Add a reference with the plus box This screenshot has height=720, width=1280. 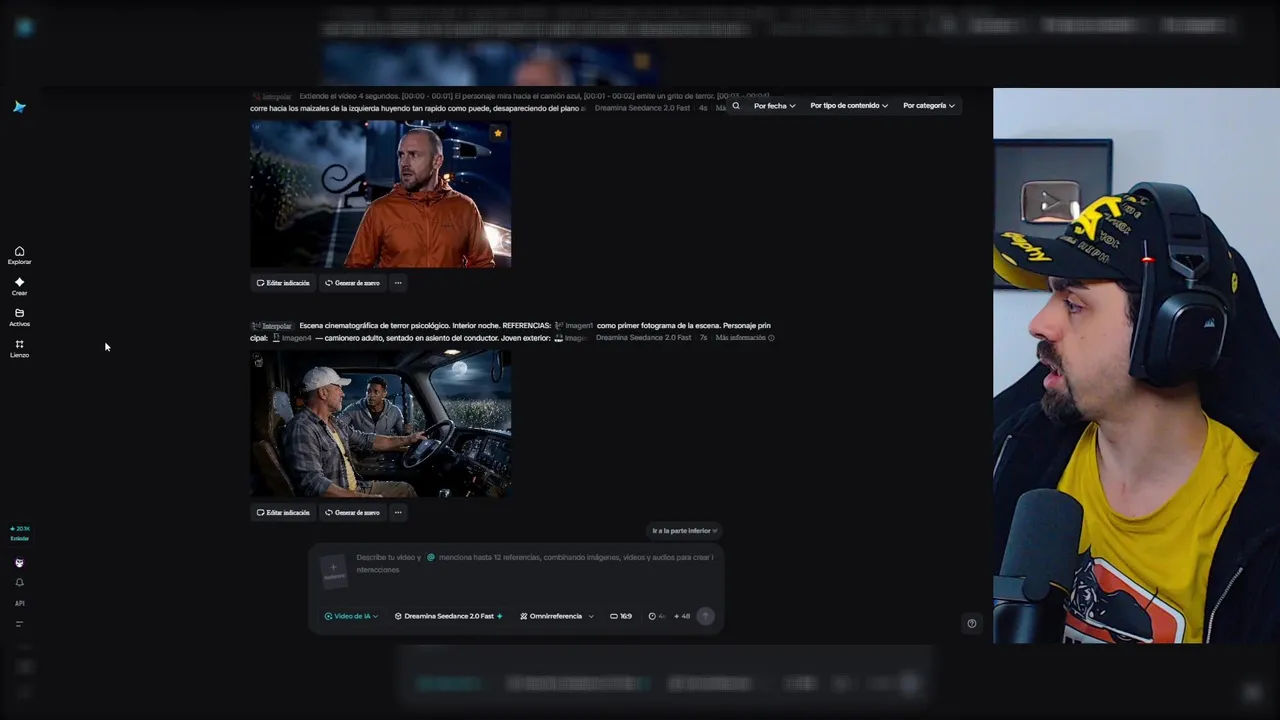[333, 571]
